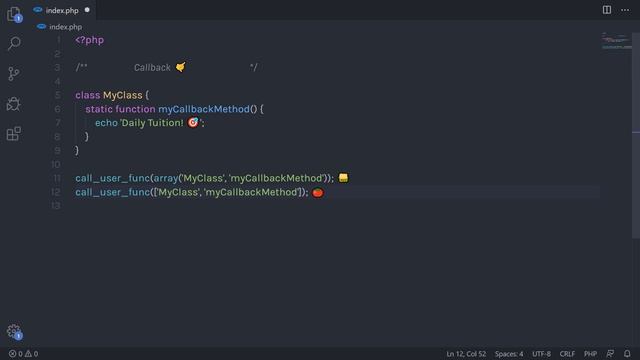The height and width of the screenshot is (360, 640).
Task: Open Source Control view
Action: click(14, 73)
